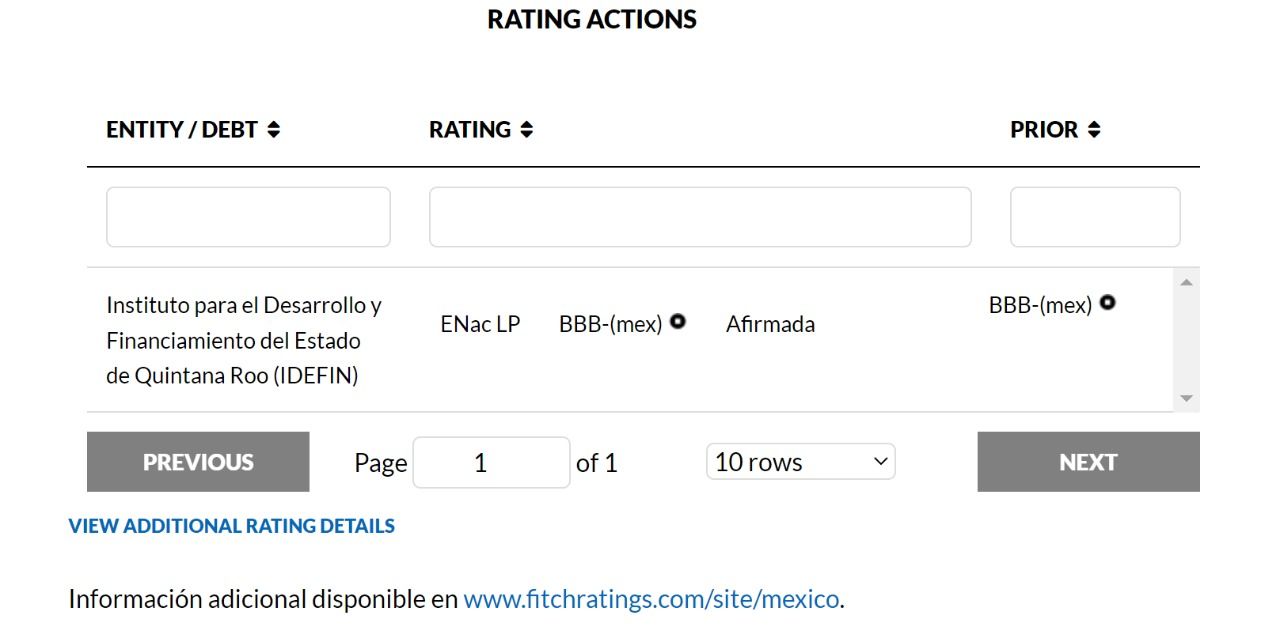This screenshot has height=638, width=1280.
Task: Open View Additional Rating Details link
Action: click(x=232, y=526)
